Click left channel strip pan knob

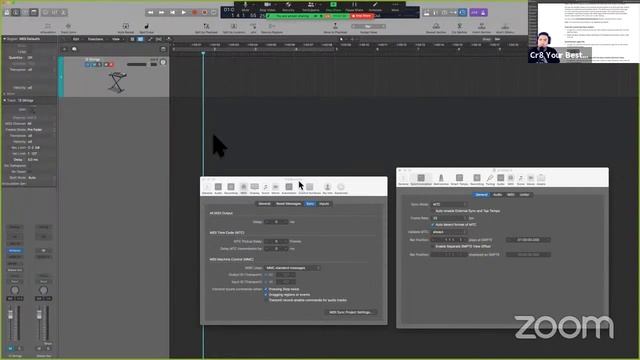(15, 291)
